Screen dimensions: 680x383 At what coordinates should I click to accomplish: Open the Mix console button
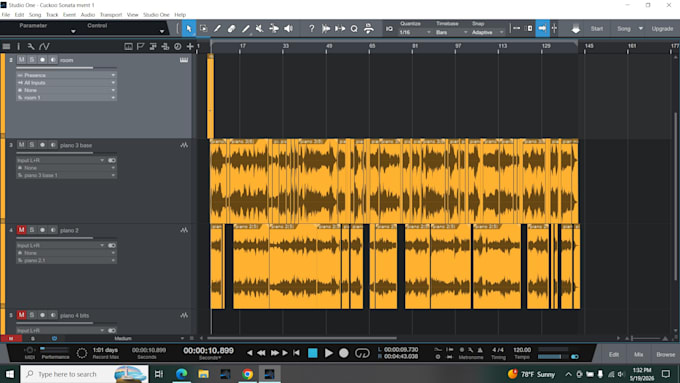pos(638,354)
